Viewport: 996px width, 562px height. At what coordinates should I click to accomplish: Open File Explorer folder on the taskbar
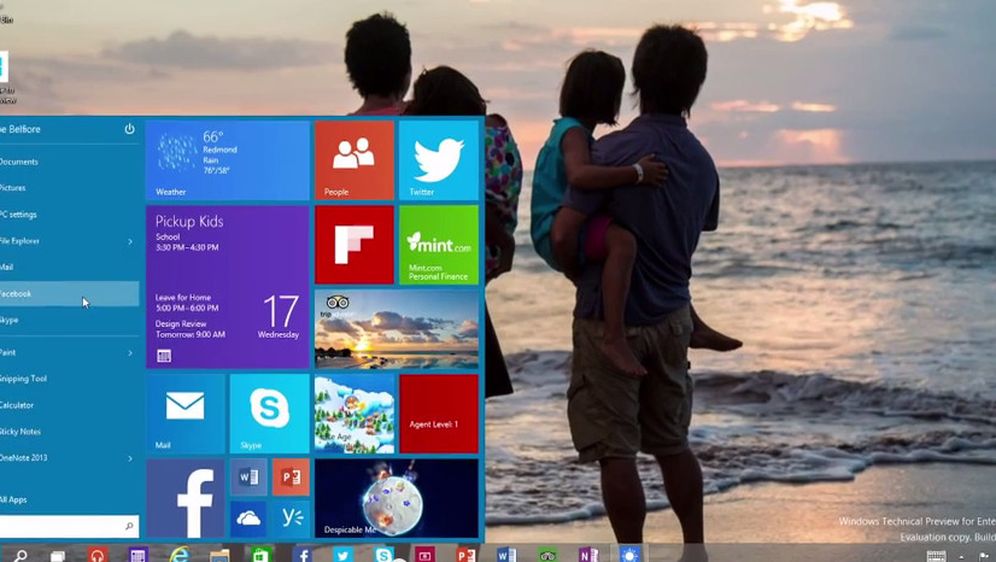coord(220,556)
